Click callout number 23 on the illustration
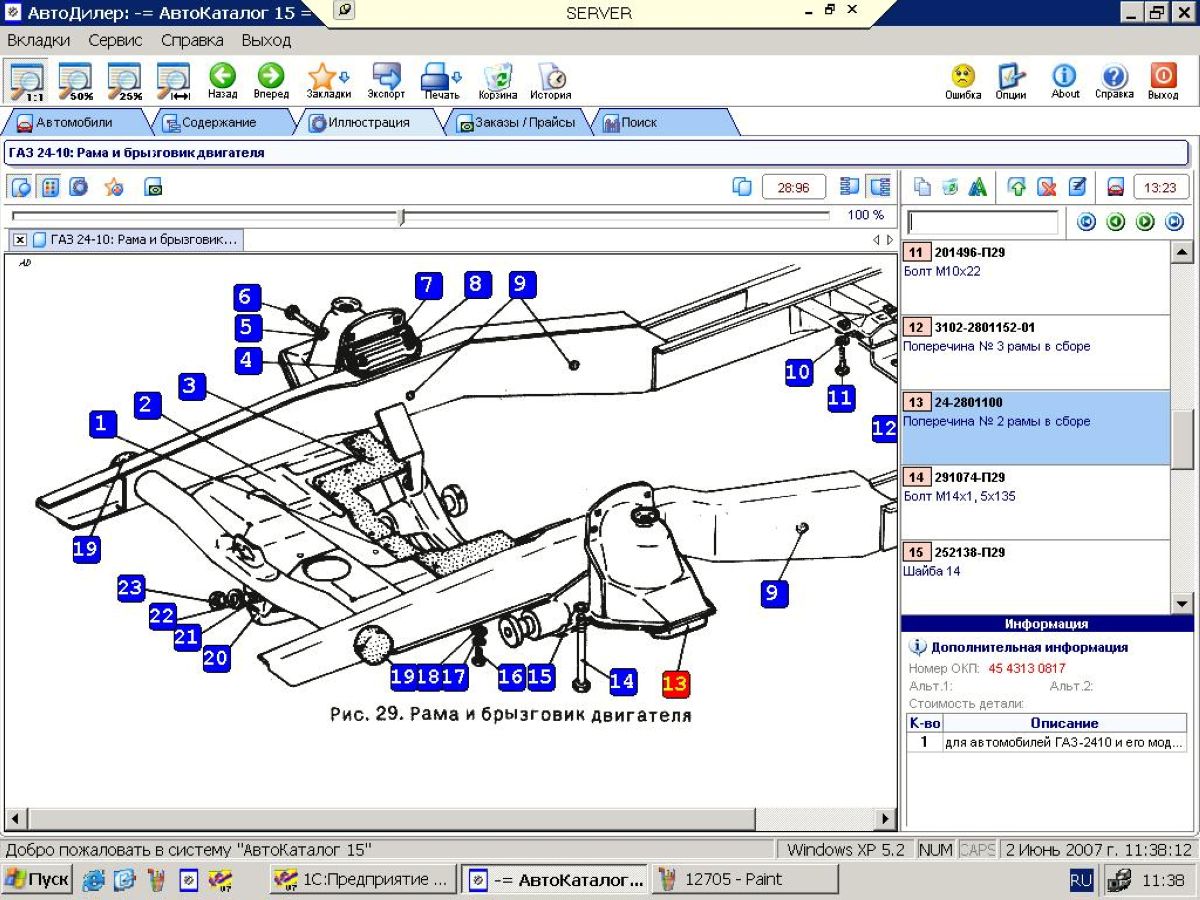Screen dimensions: 1200x900 coord(130,588)
